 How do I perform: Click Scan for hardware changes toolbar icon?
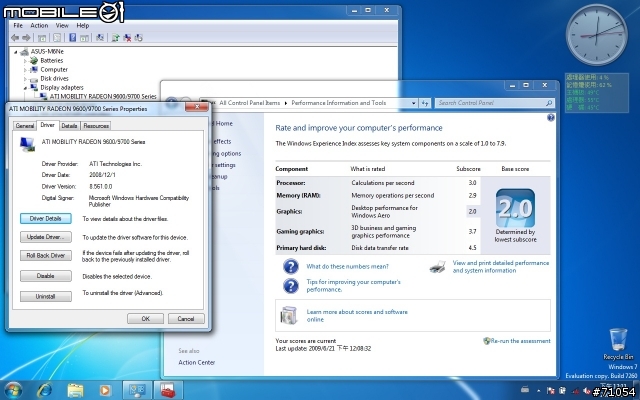[100, 38]
